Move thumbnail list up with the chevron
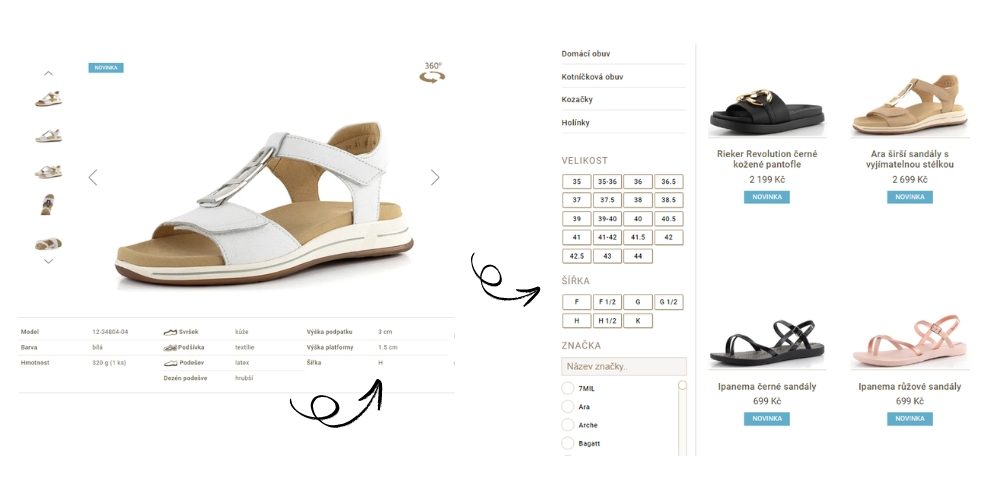The image size is (1000, 500). (x=48, y=73)
